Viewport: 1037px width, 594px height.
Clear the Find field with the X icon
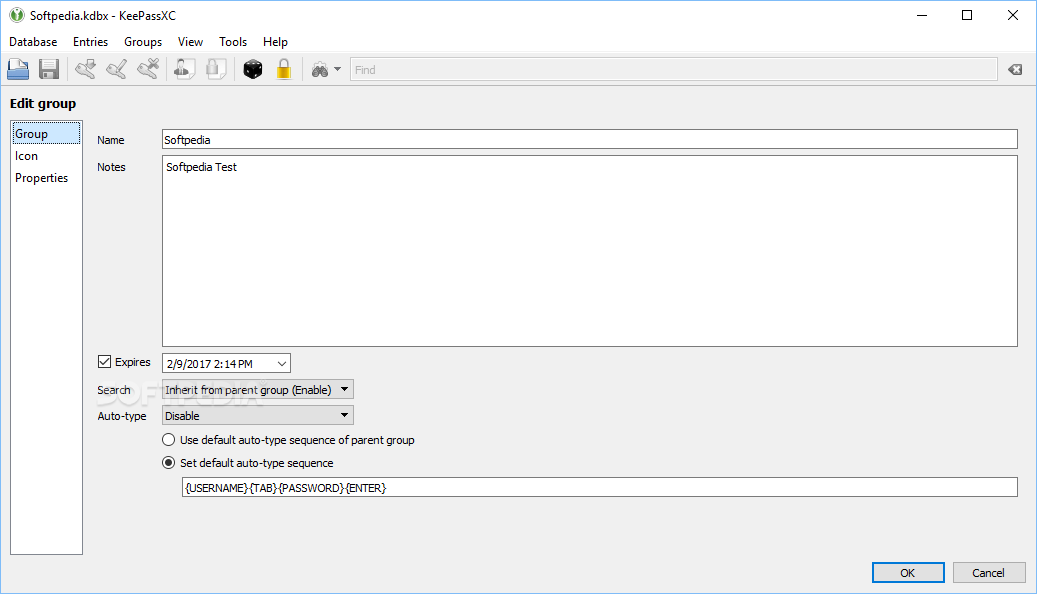pos(1015,69)
